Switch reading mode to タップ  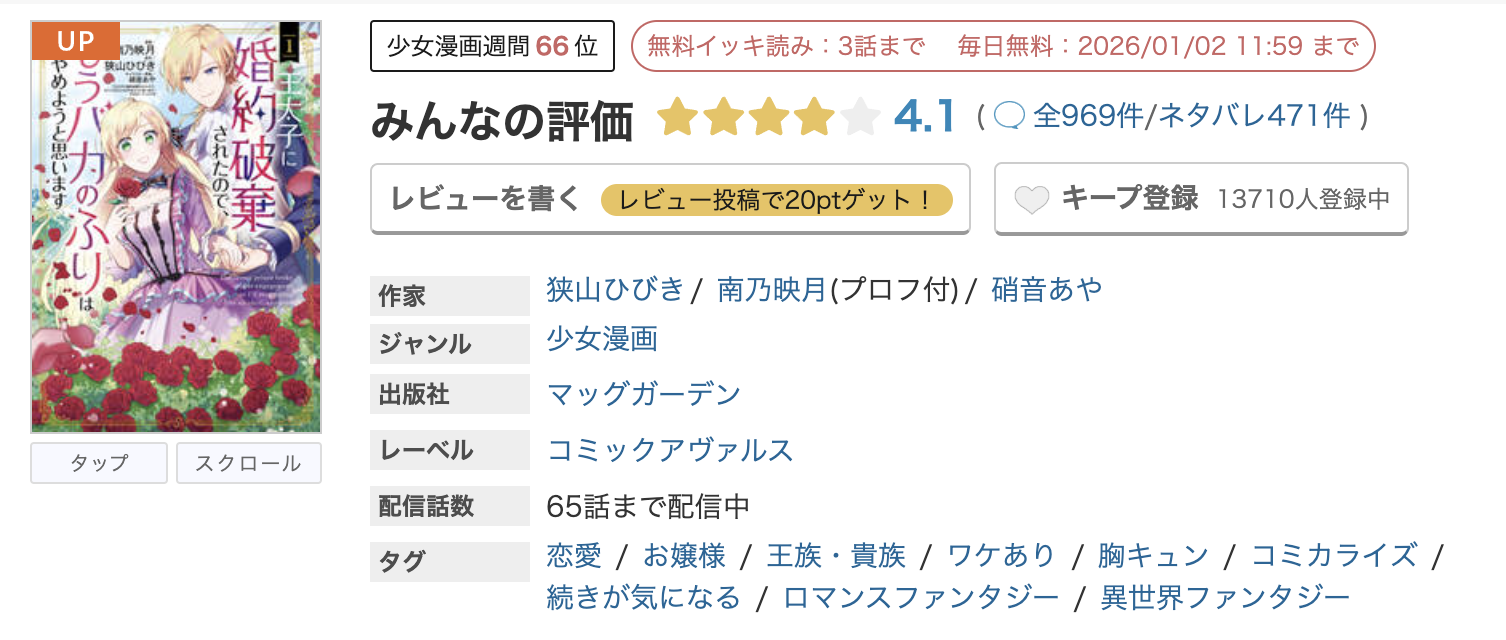coord(98,462)
